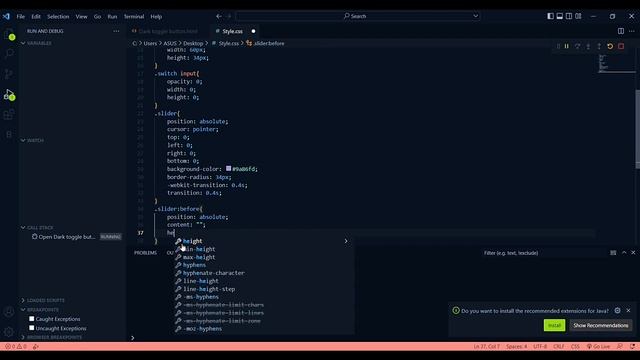Open the Extensions view in activity bar
The height and width of the screenshot is (360, 640).
[x=9, y=115]
